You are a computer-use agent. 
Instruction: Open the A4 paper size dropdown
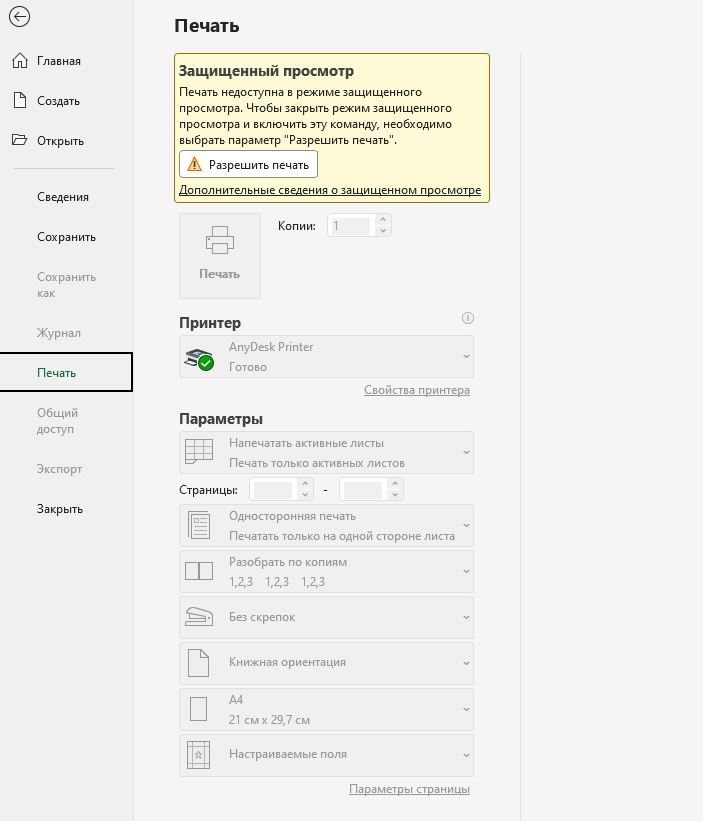[x=326, y=709]
